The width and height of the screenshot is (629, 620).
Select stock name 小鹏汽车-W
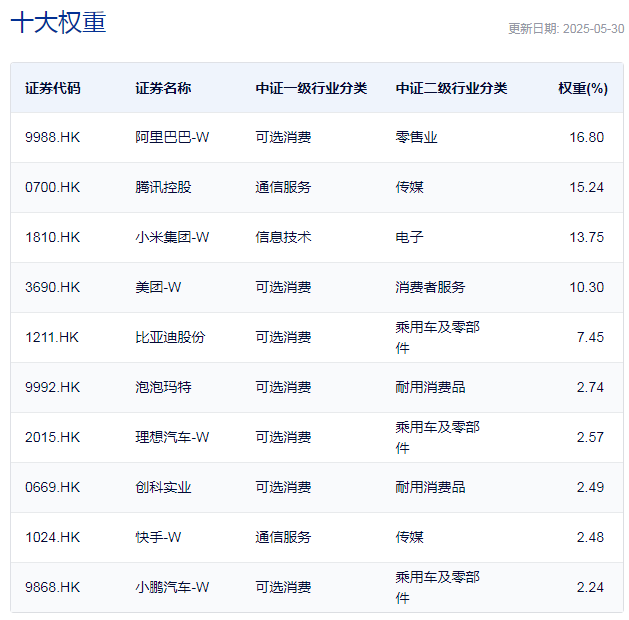(x=172, y=588)
